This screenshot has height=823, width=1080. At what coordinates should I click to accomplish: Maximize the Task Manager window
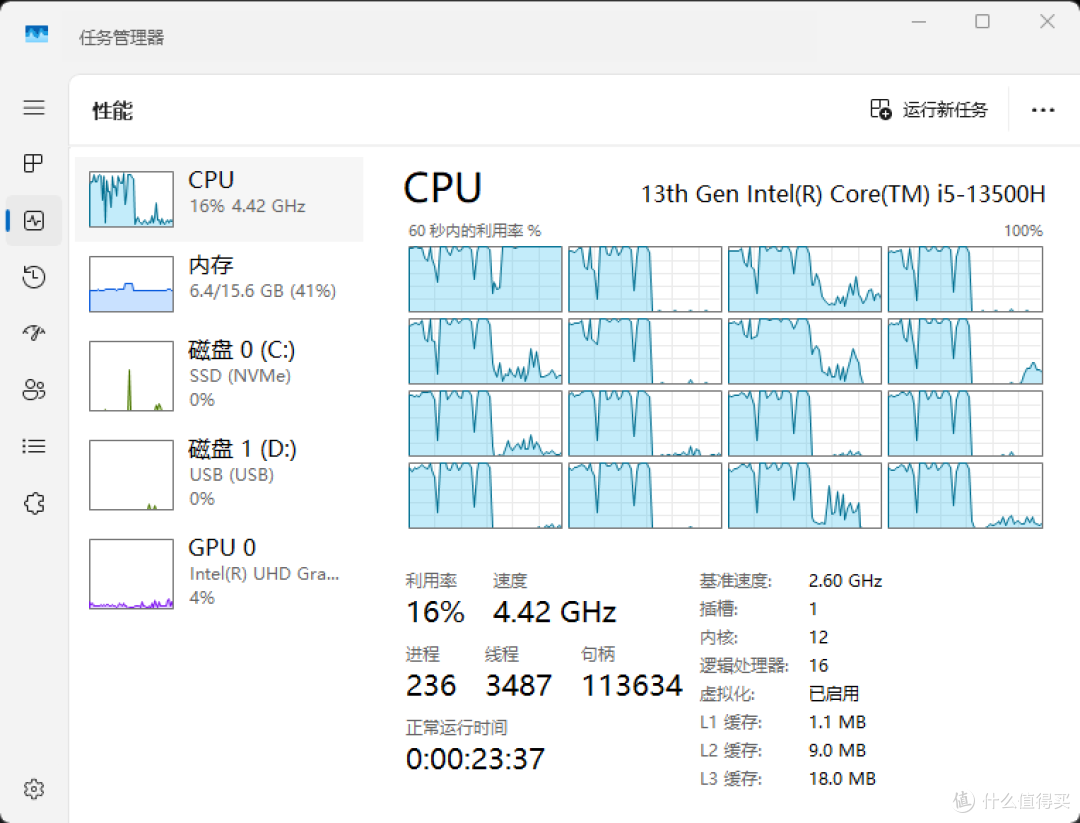click(x=982, y=21)
